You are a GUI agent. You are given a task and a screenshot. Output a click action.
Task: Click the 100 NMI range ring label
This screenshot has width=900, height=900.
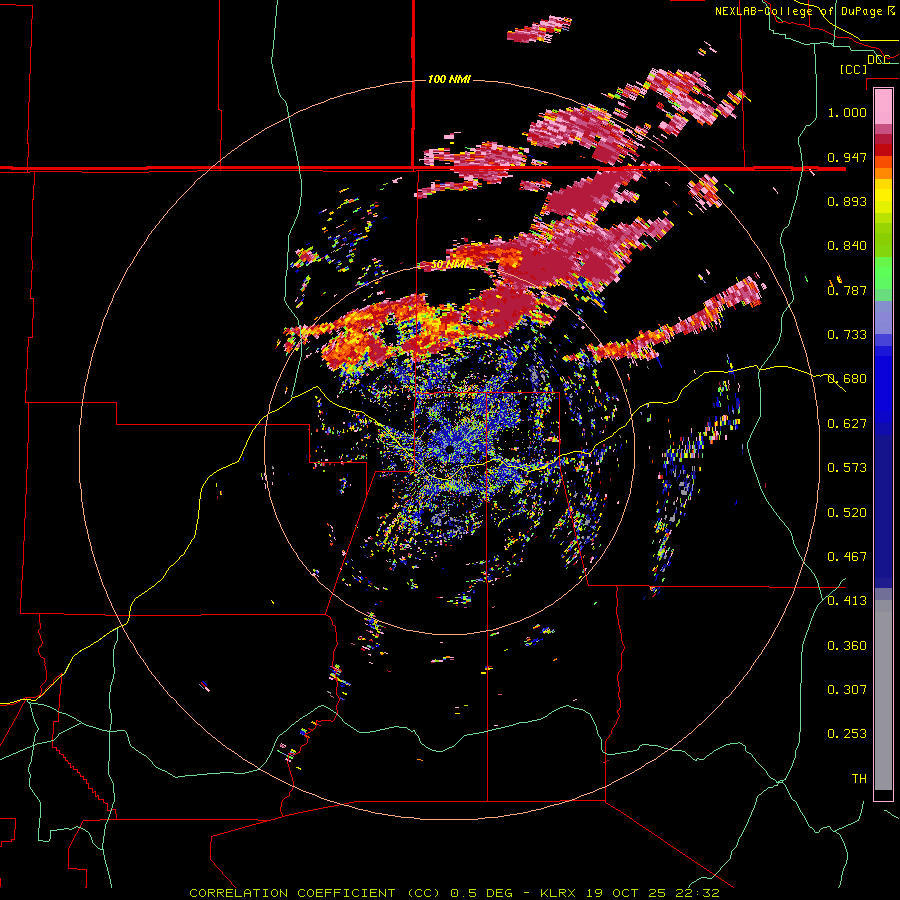[x=449, y=79]
